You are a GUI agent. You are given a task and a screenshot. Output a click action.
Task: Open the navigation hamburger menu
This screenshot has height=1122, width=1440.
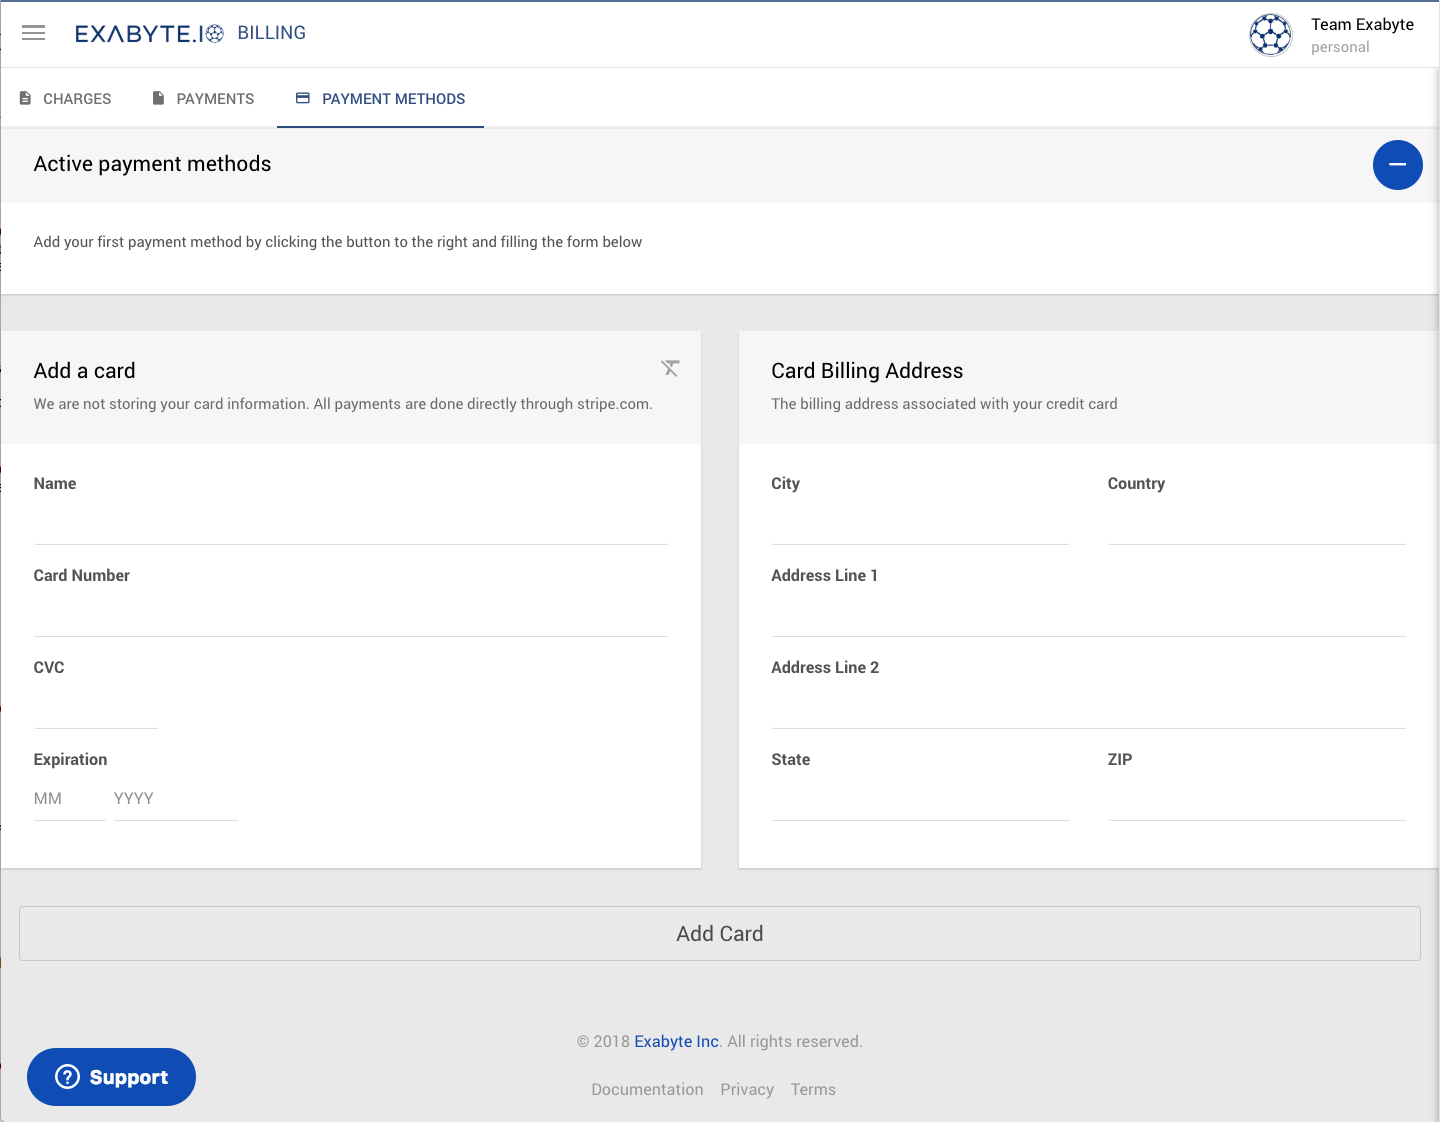tap(33, 33)
